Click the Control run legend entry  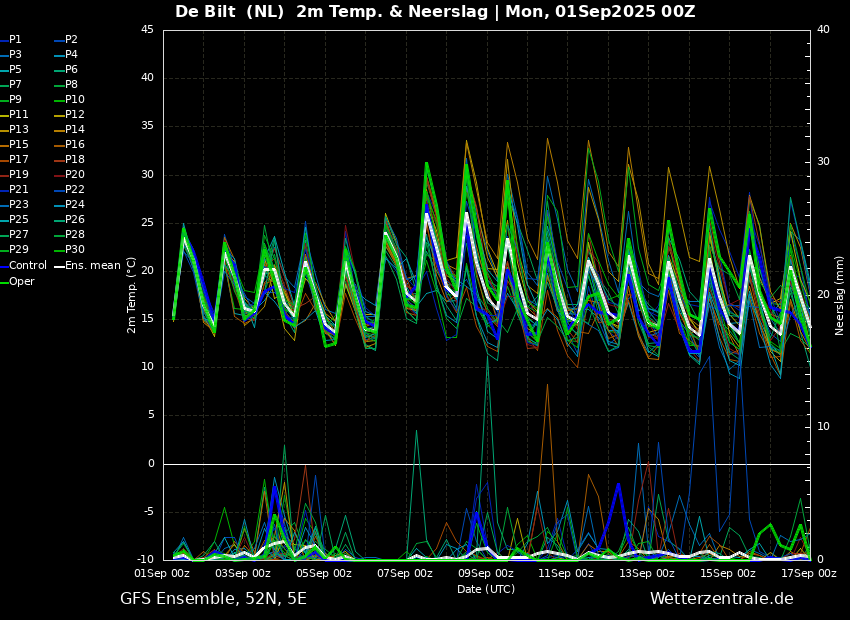click(27, 266)
